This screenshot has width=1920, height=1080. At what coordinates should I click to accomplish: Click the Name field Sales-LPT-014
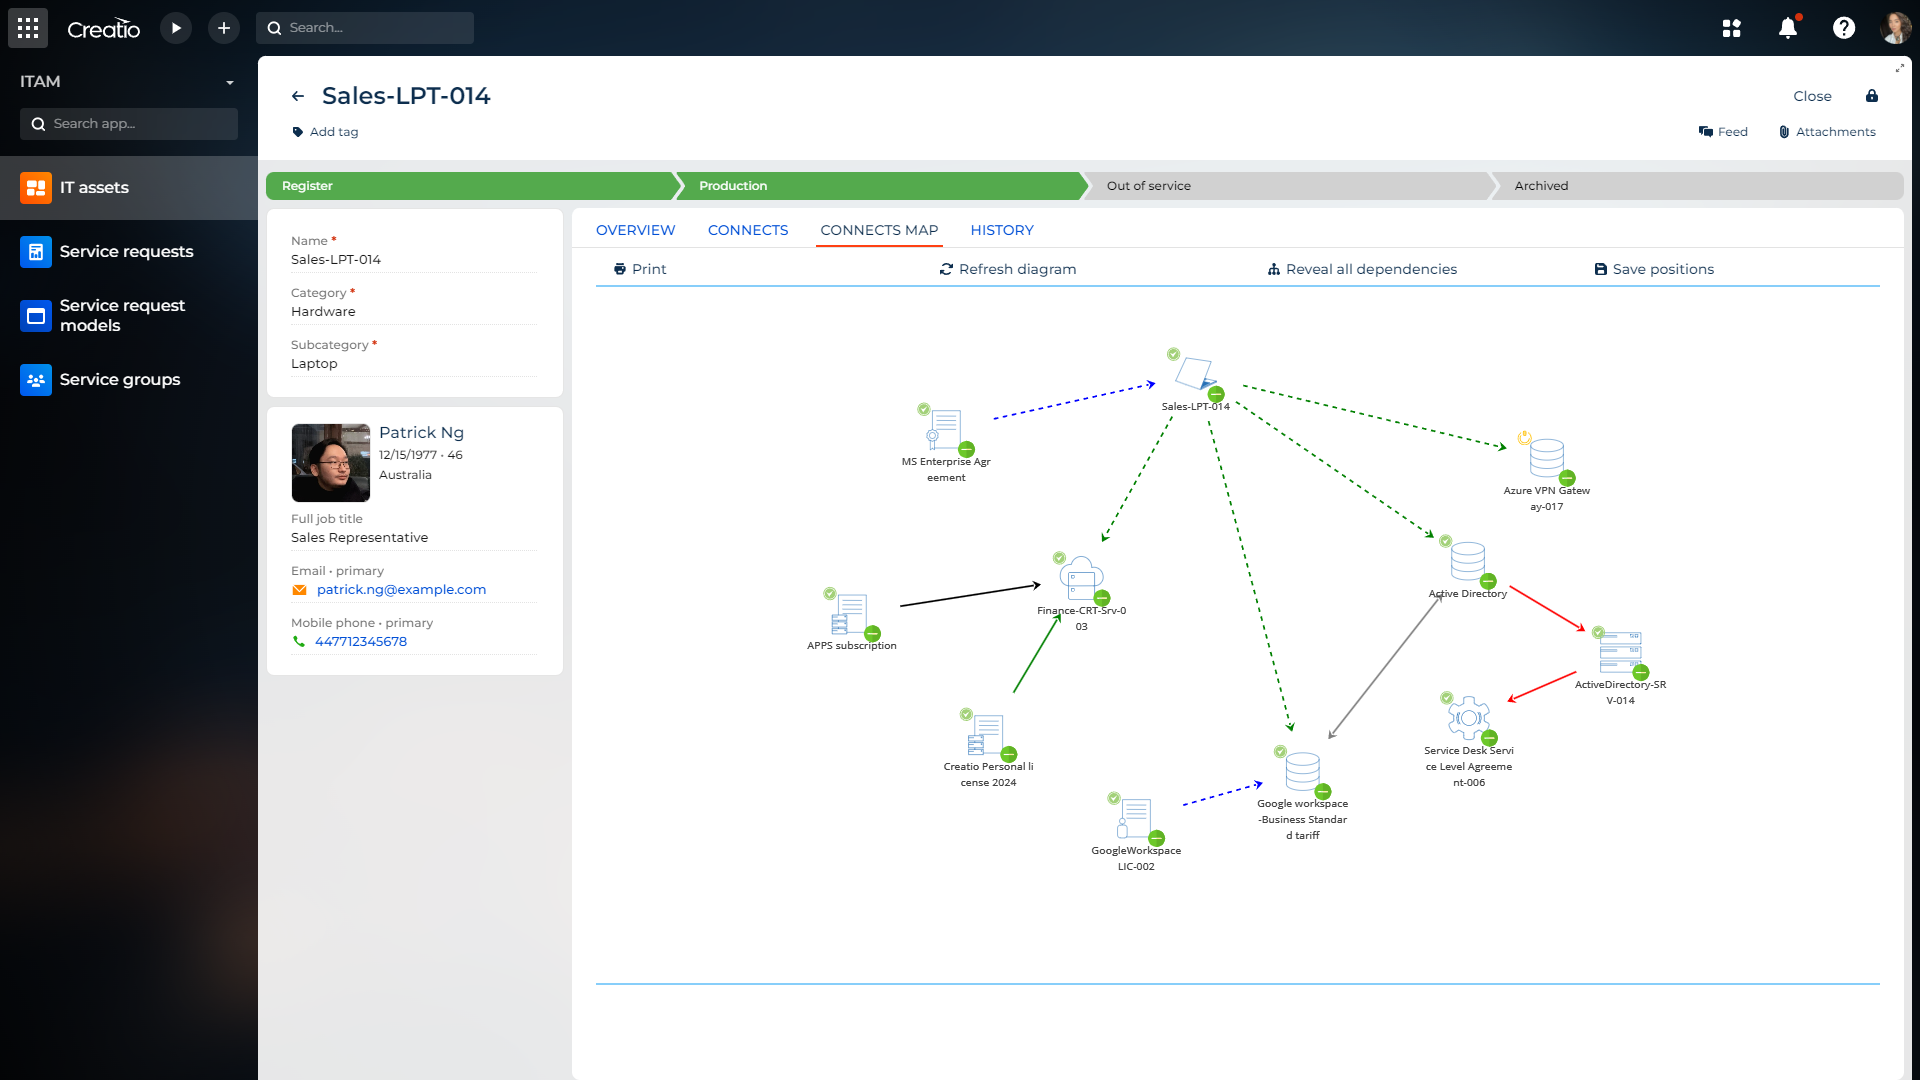(414, 260)
